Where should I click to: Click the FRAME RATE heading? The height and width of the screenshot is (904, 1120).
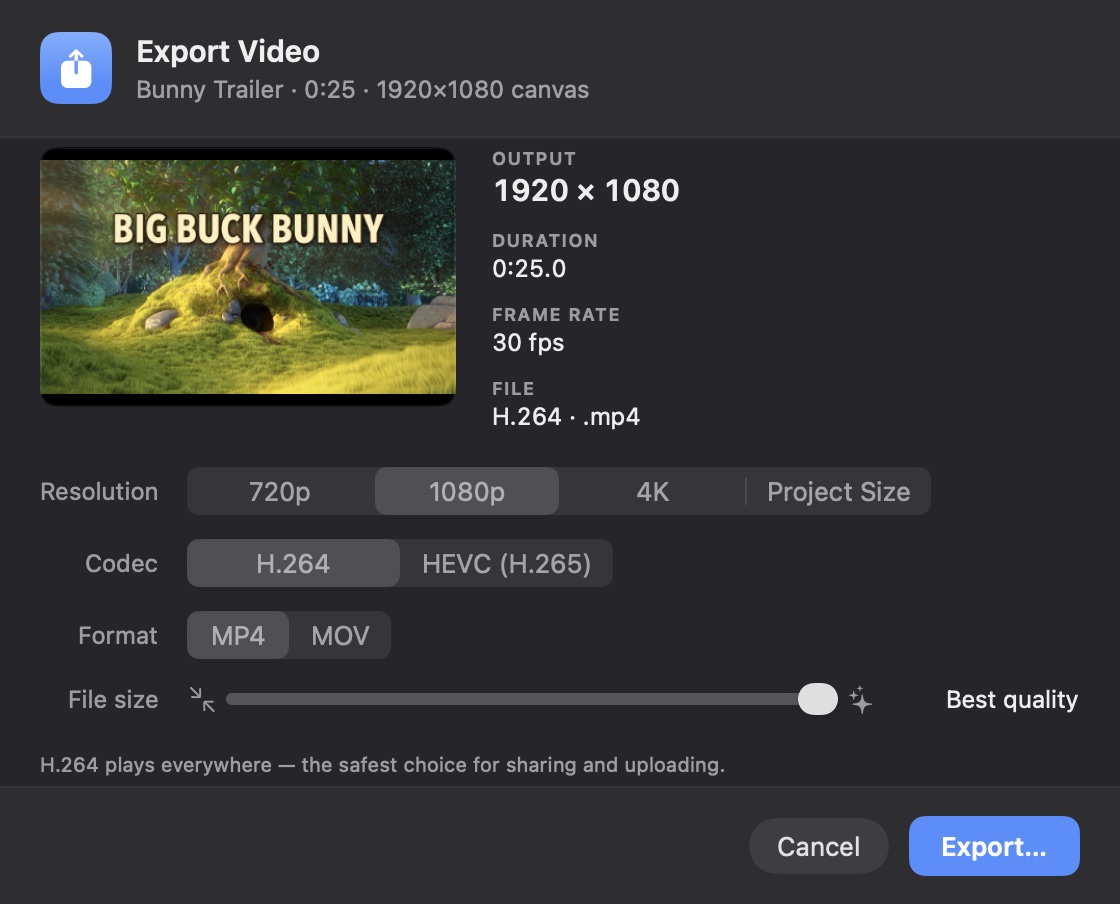click(556, 315)
